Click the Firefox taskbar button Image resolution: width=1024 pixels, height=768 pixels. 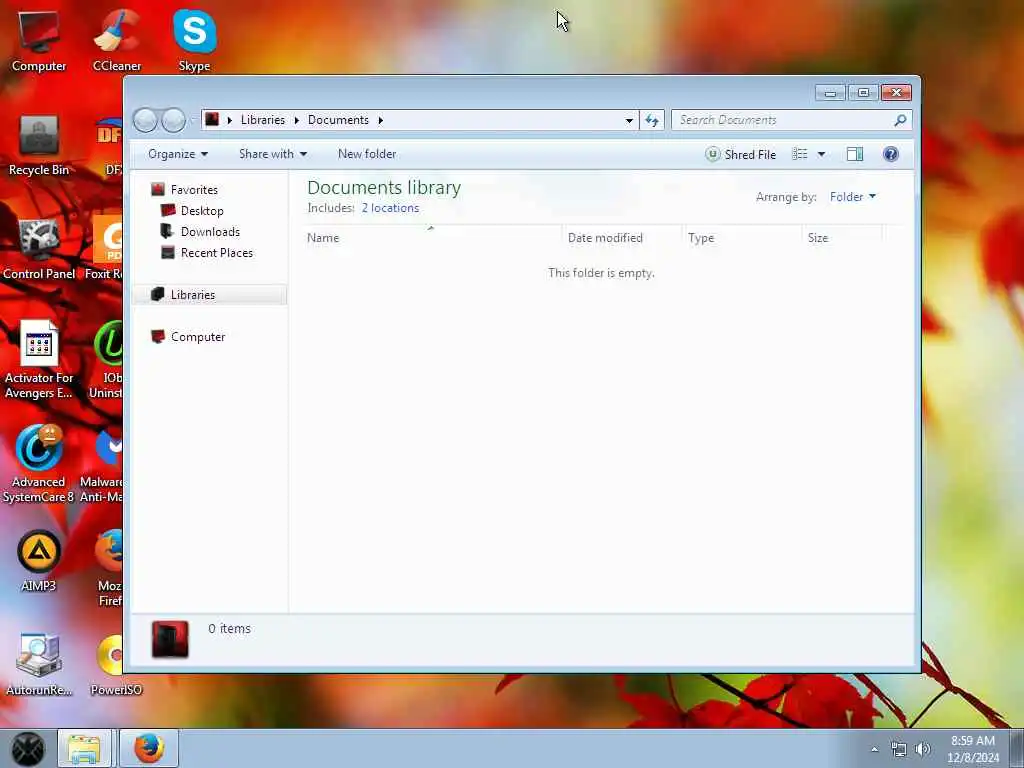tap(149, 748)
